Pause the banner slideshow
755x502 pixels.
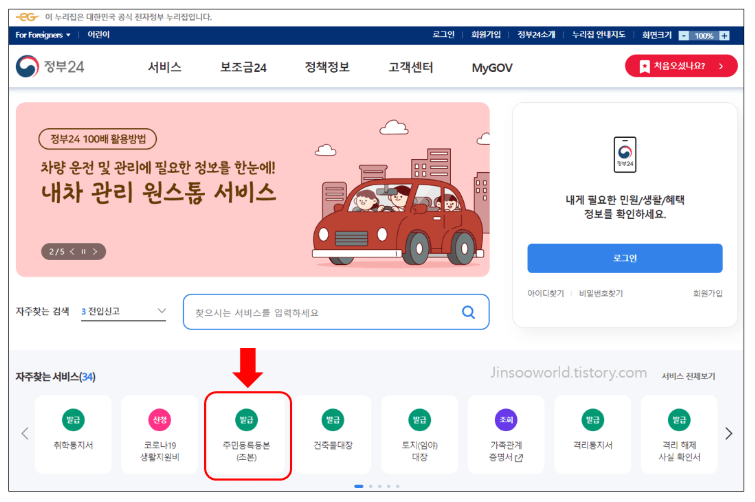coord(83,251)
